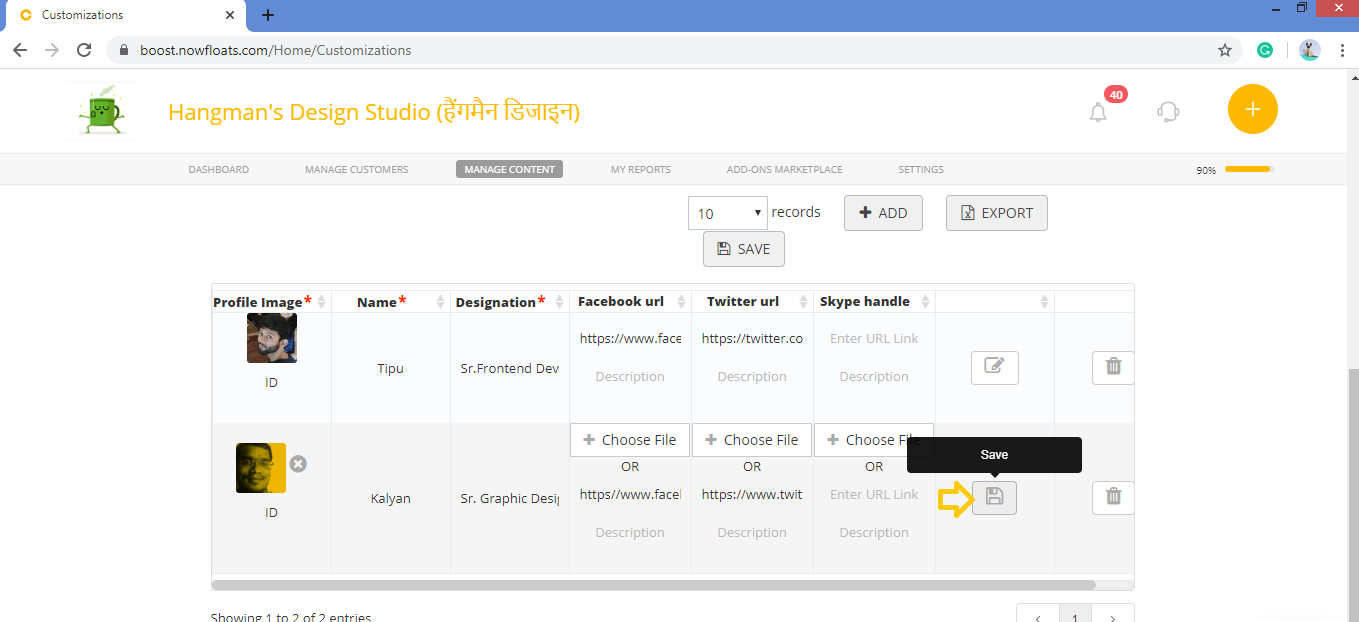Screen dimensions: 1359x622
Task: Open the Chrome profile avatar
Action: pos(1309,50)
